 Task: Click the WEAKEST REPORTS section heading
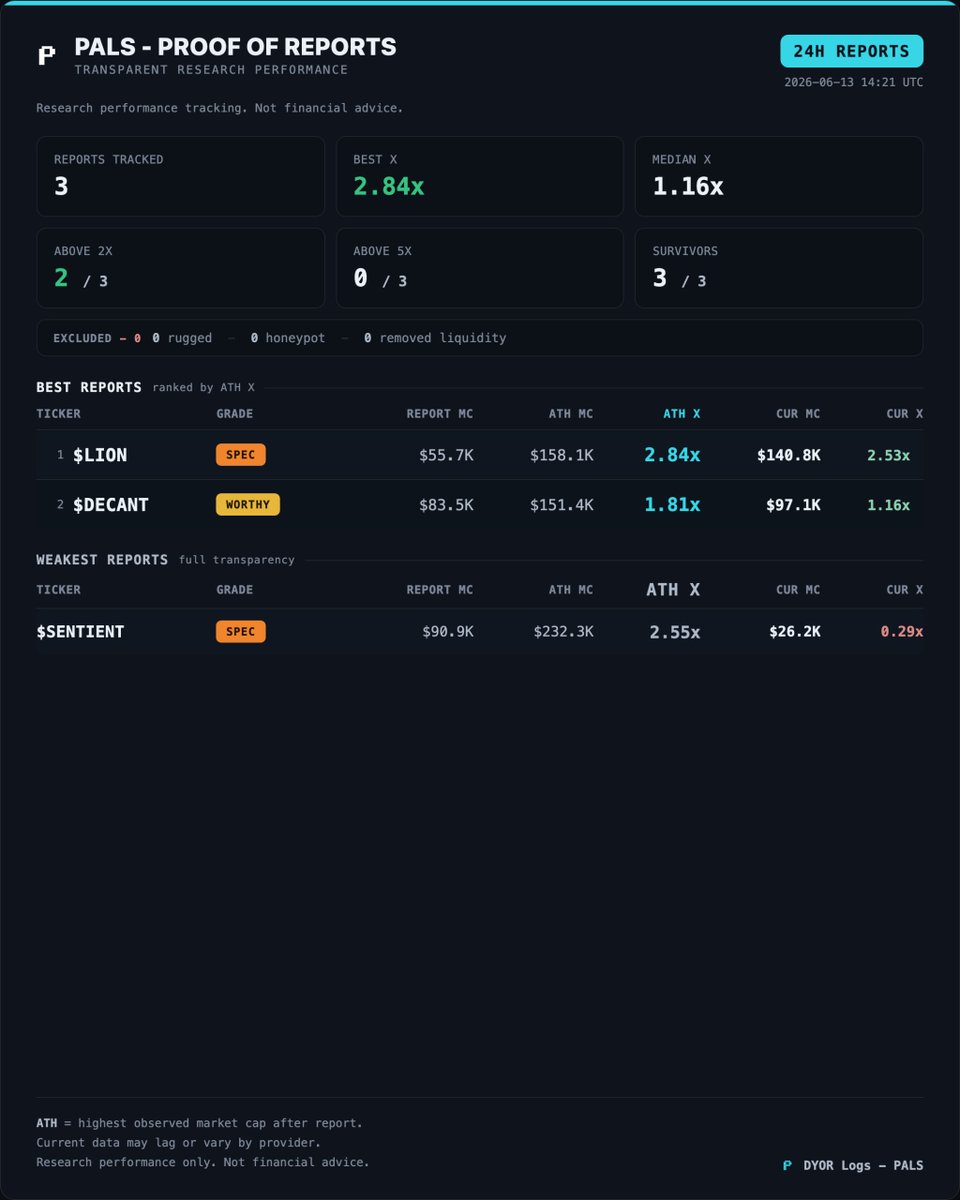[102, 560]
